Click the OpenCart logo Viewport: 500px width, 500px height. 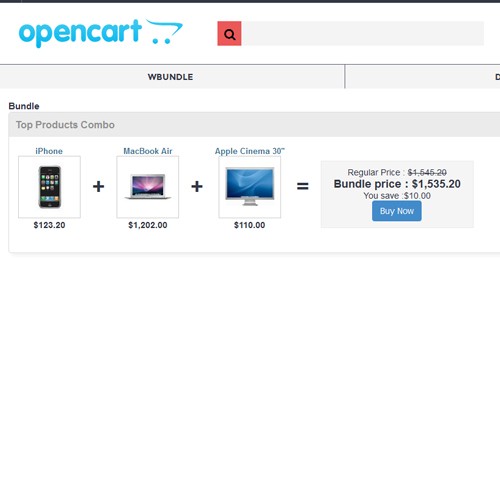101,33
